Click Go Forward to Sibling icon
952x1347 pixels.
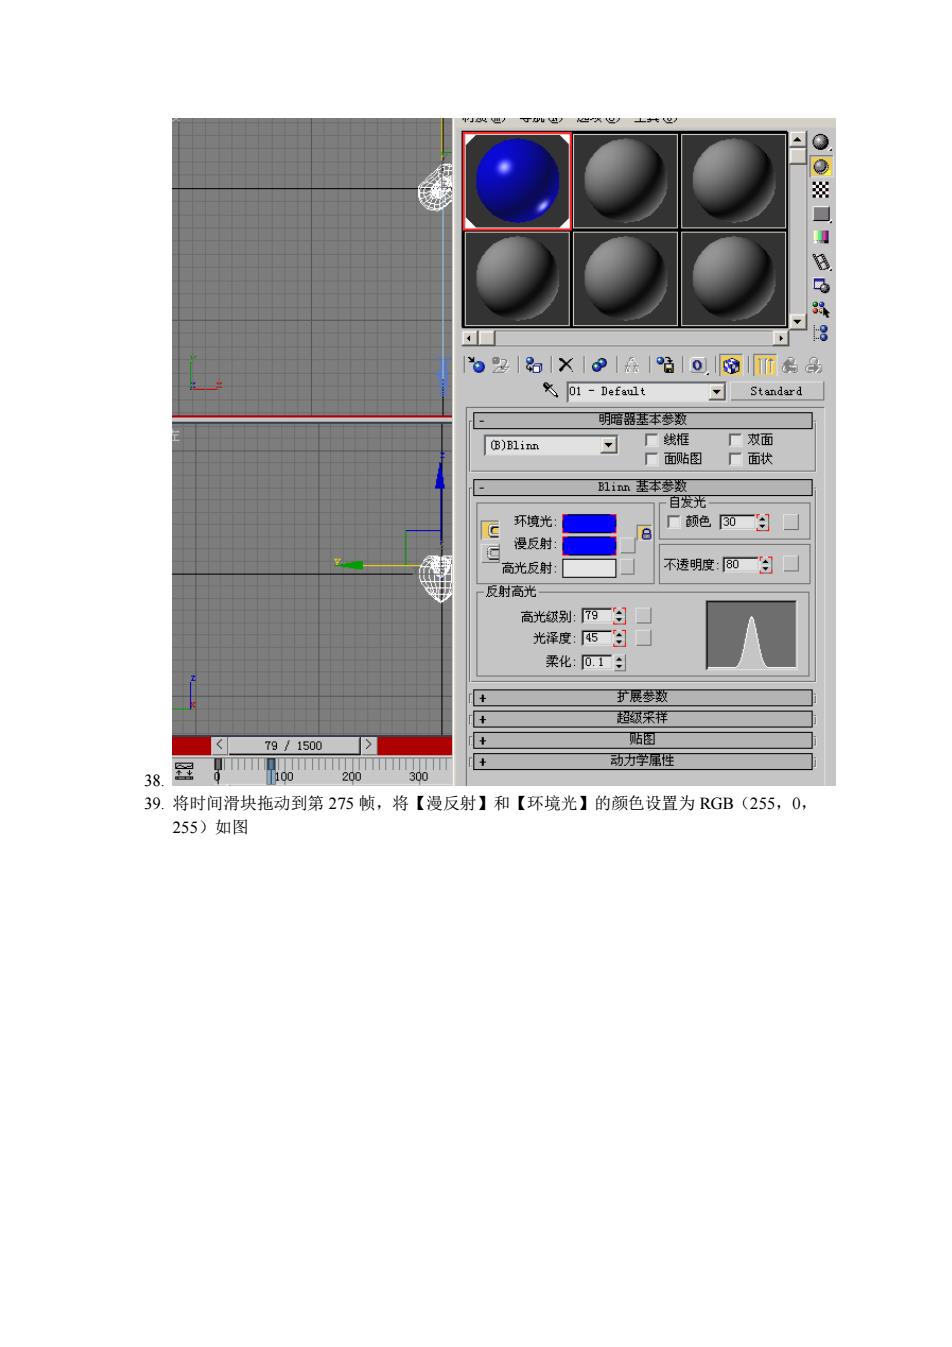[x=815, y=366]
